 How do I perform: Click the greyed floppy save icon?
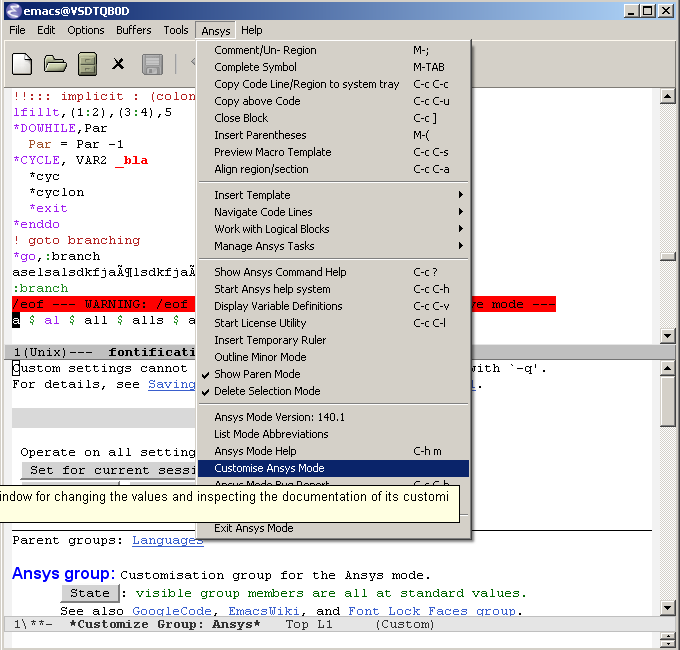point(152,65)
